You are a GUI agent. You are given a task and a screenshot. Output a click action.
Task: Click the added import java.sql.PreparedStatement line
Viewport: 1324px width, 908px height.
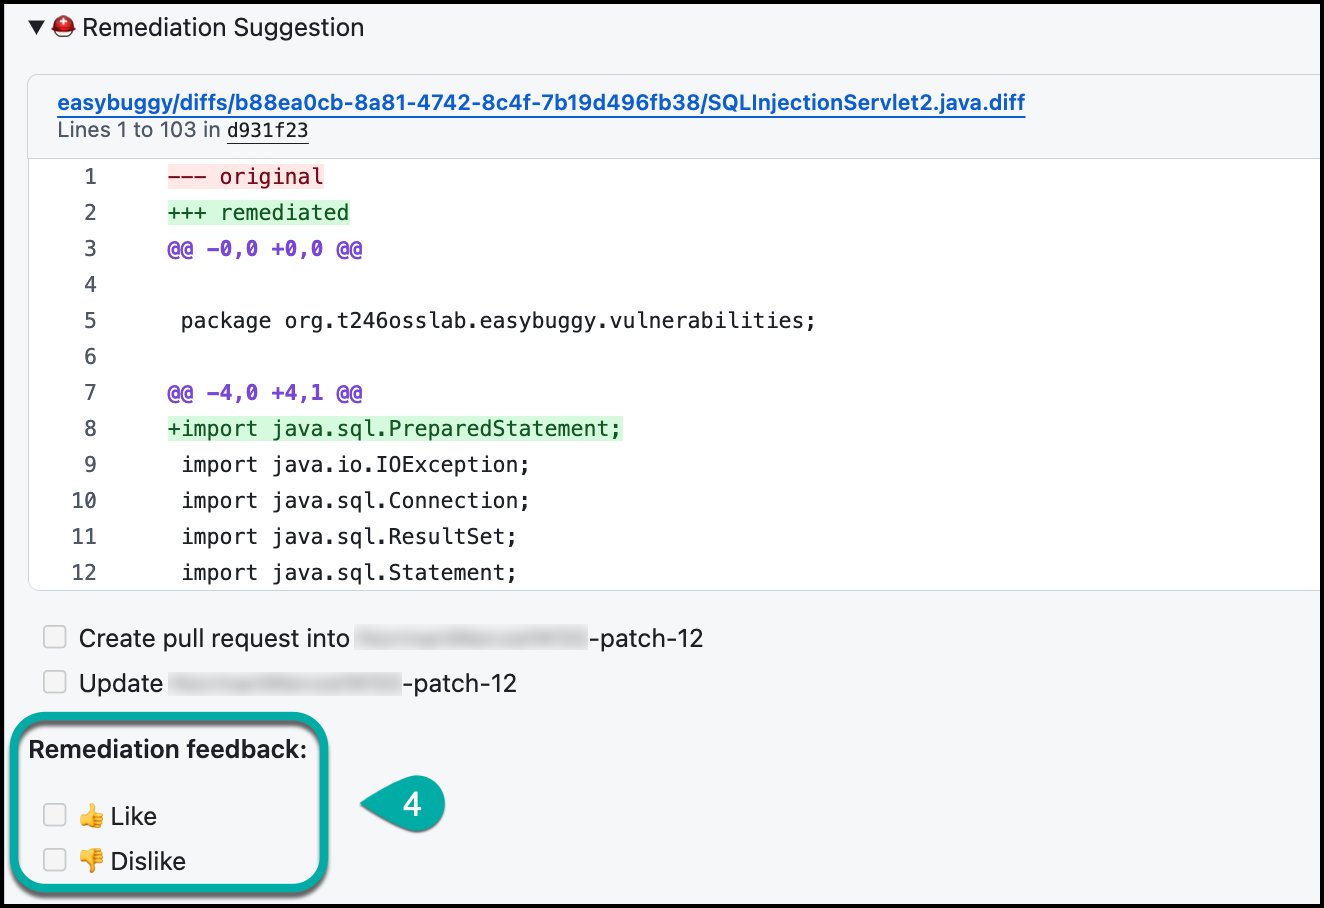tap(394, 429)
